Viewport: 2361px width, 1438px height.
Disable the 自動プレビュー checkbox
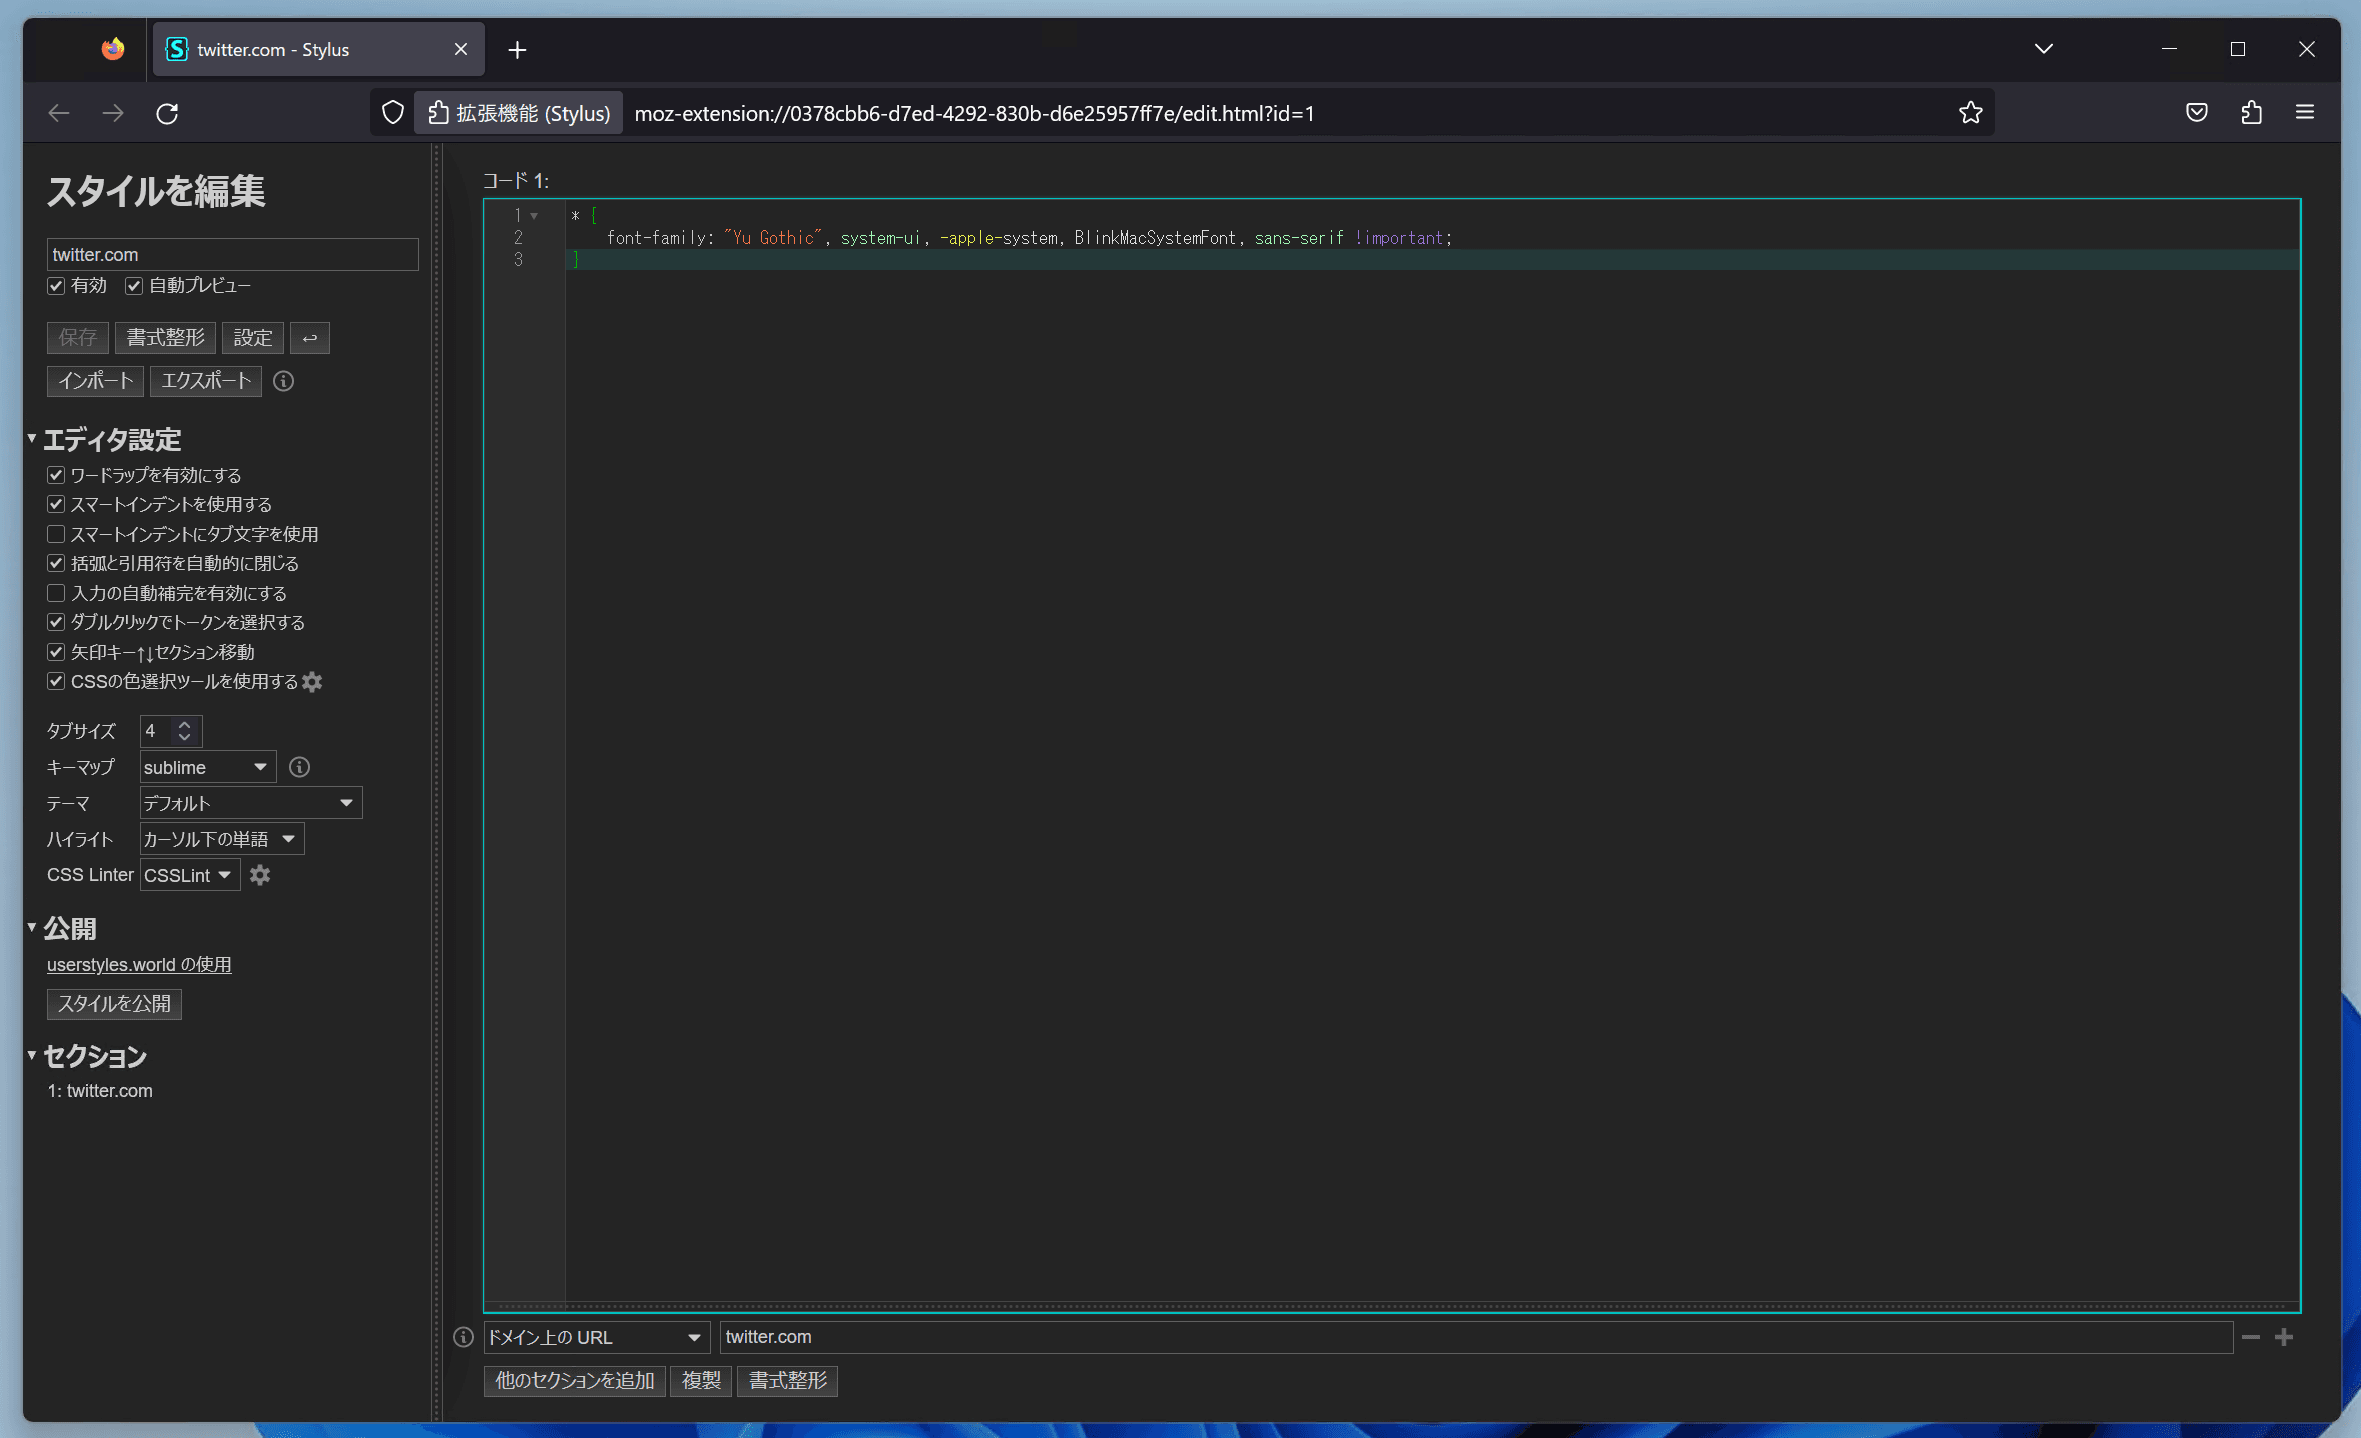(x=134, y=286)
